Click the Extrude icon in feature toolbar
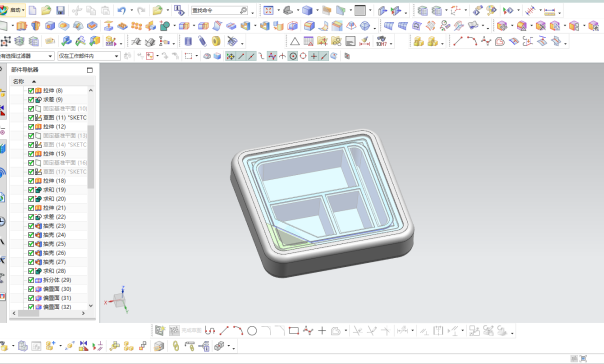Viewport: 604px width, 364px height. (22, 26)
